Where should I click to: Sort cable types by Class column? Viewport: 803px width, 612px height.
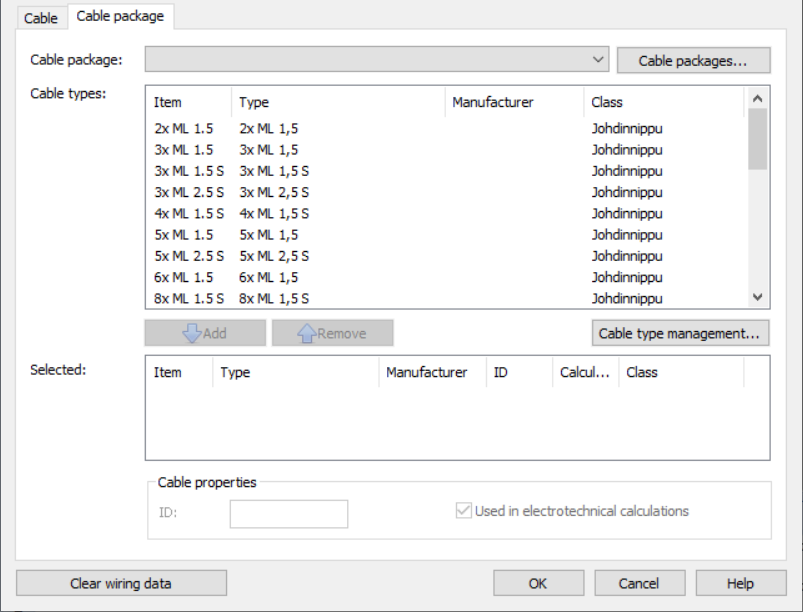662,102
